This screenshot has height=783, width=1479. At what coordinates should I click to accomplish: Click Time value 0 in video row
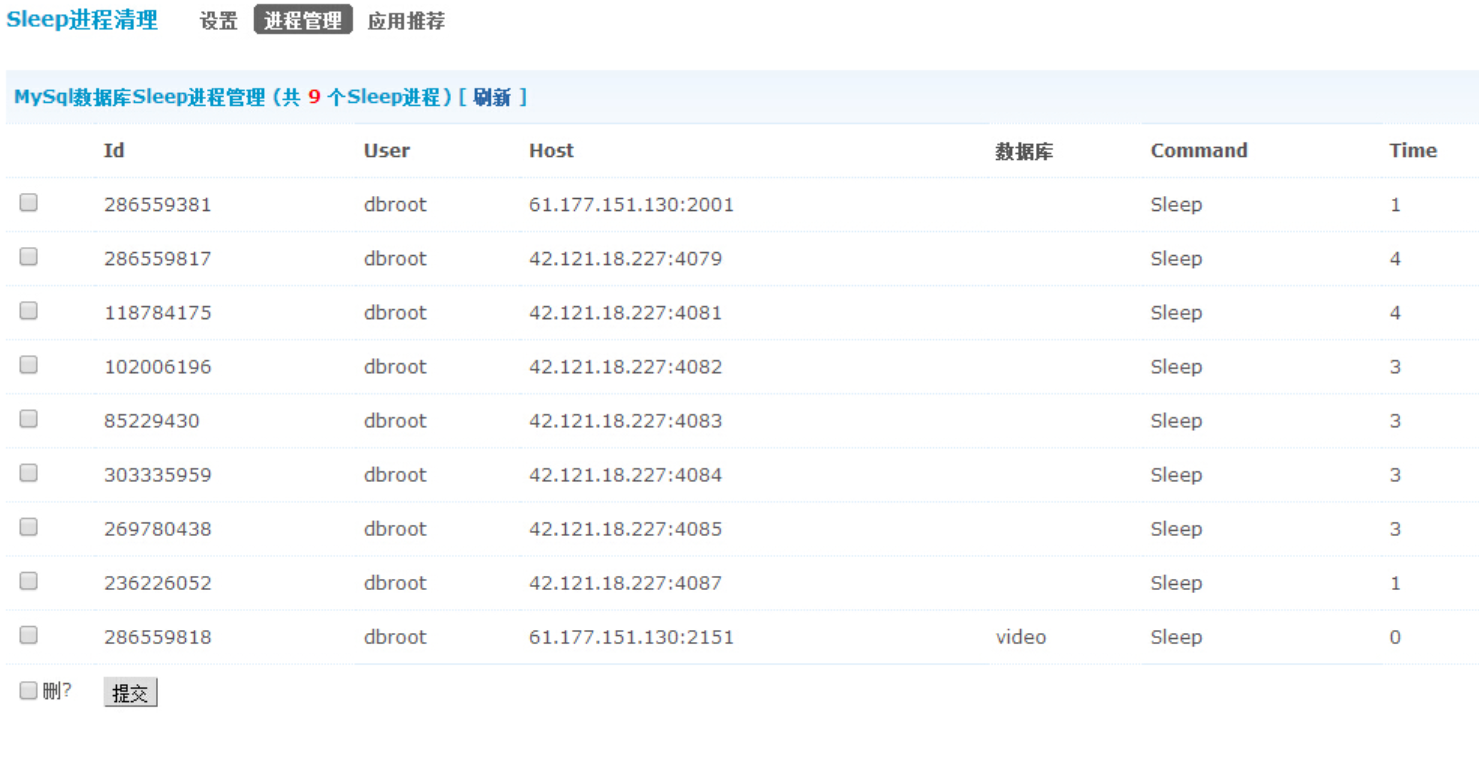coord(1395,637)
